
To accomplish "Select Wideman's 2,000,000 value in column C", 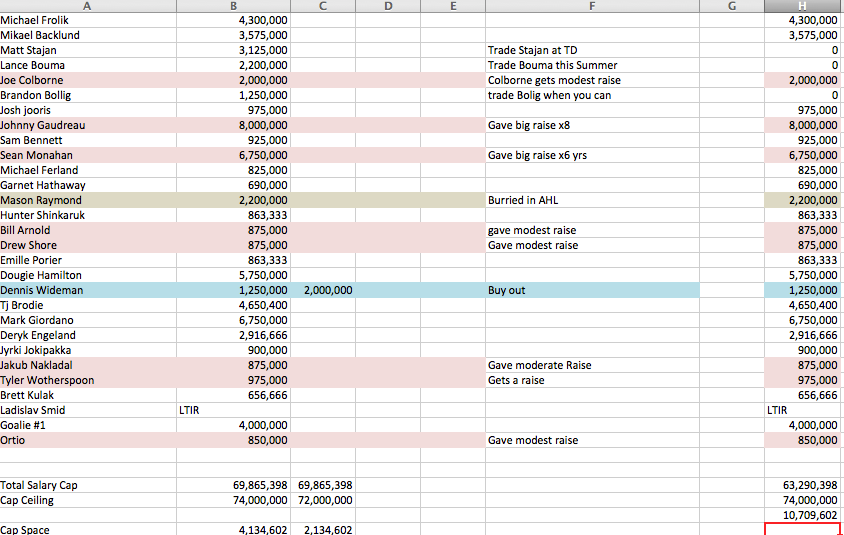I will pos(323,291).
